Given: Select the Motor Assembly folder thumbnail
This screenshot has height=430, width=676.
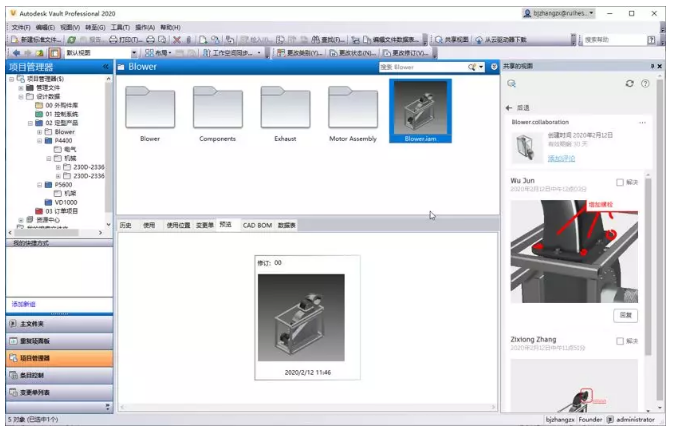Looking at the screenshot, I should pos(353,113).
